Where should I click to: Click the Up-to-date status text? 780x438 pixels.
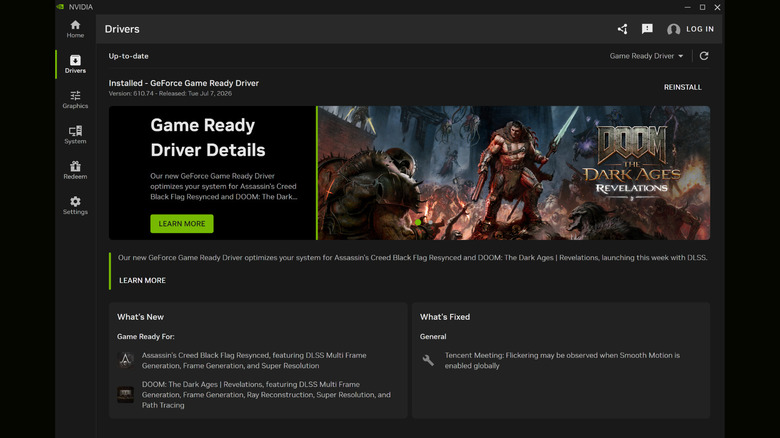[128, 56]
